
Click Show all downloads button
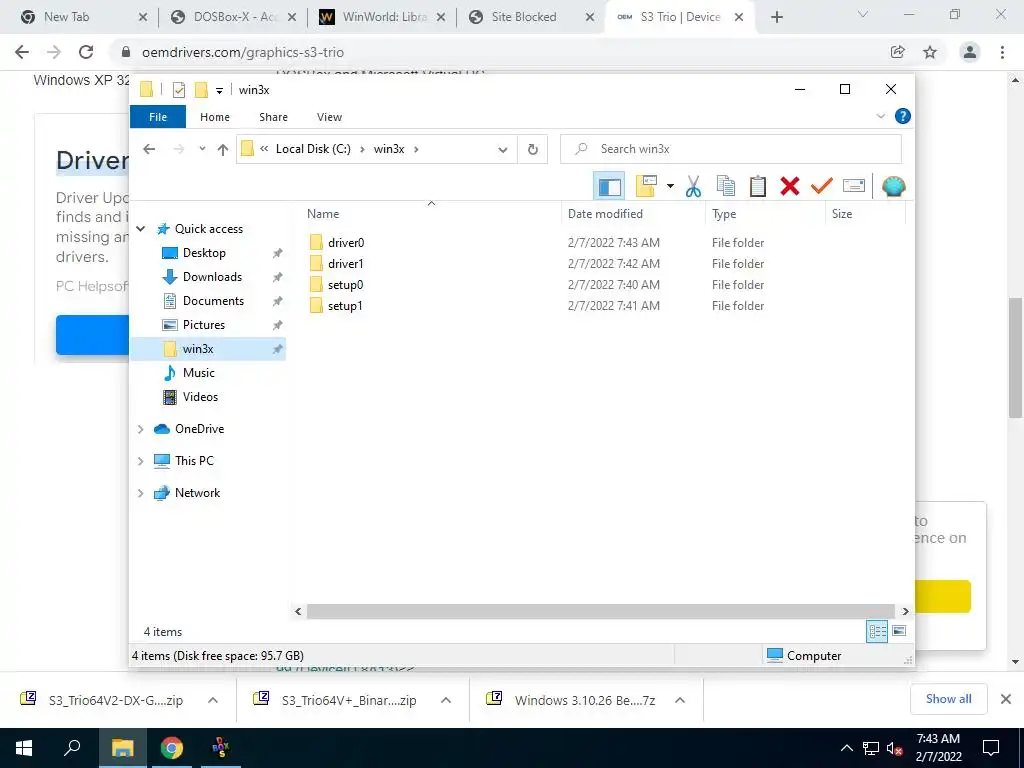tap(948, 699)
